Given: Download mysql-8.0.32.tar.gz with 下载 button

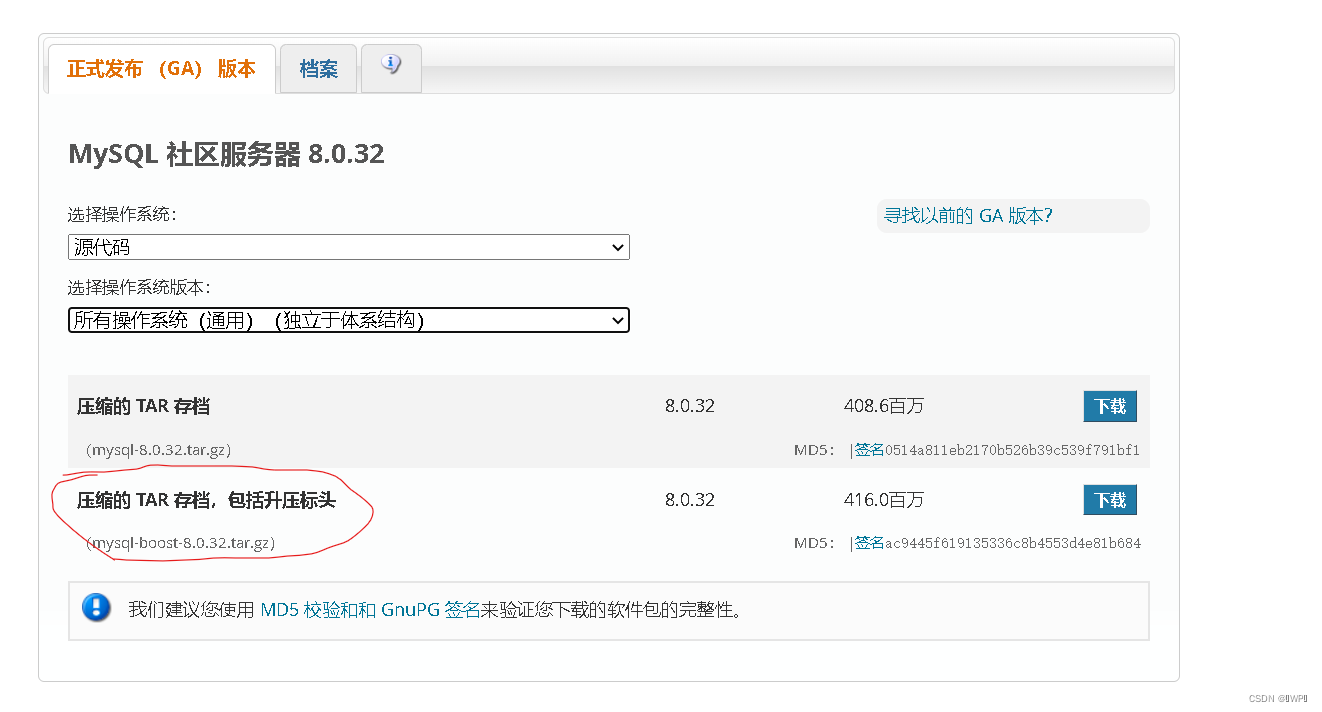Looking at the screenshot, I should tap(1110, 406).
